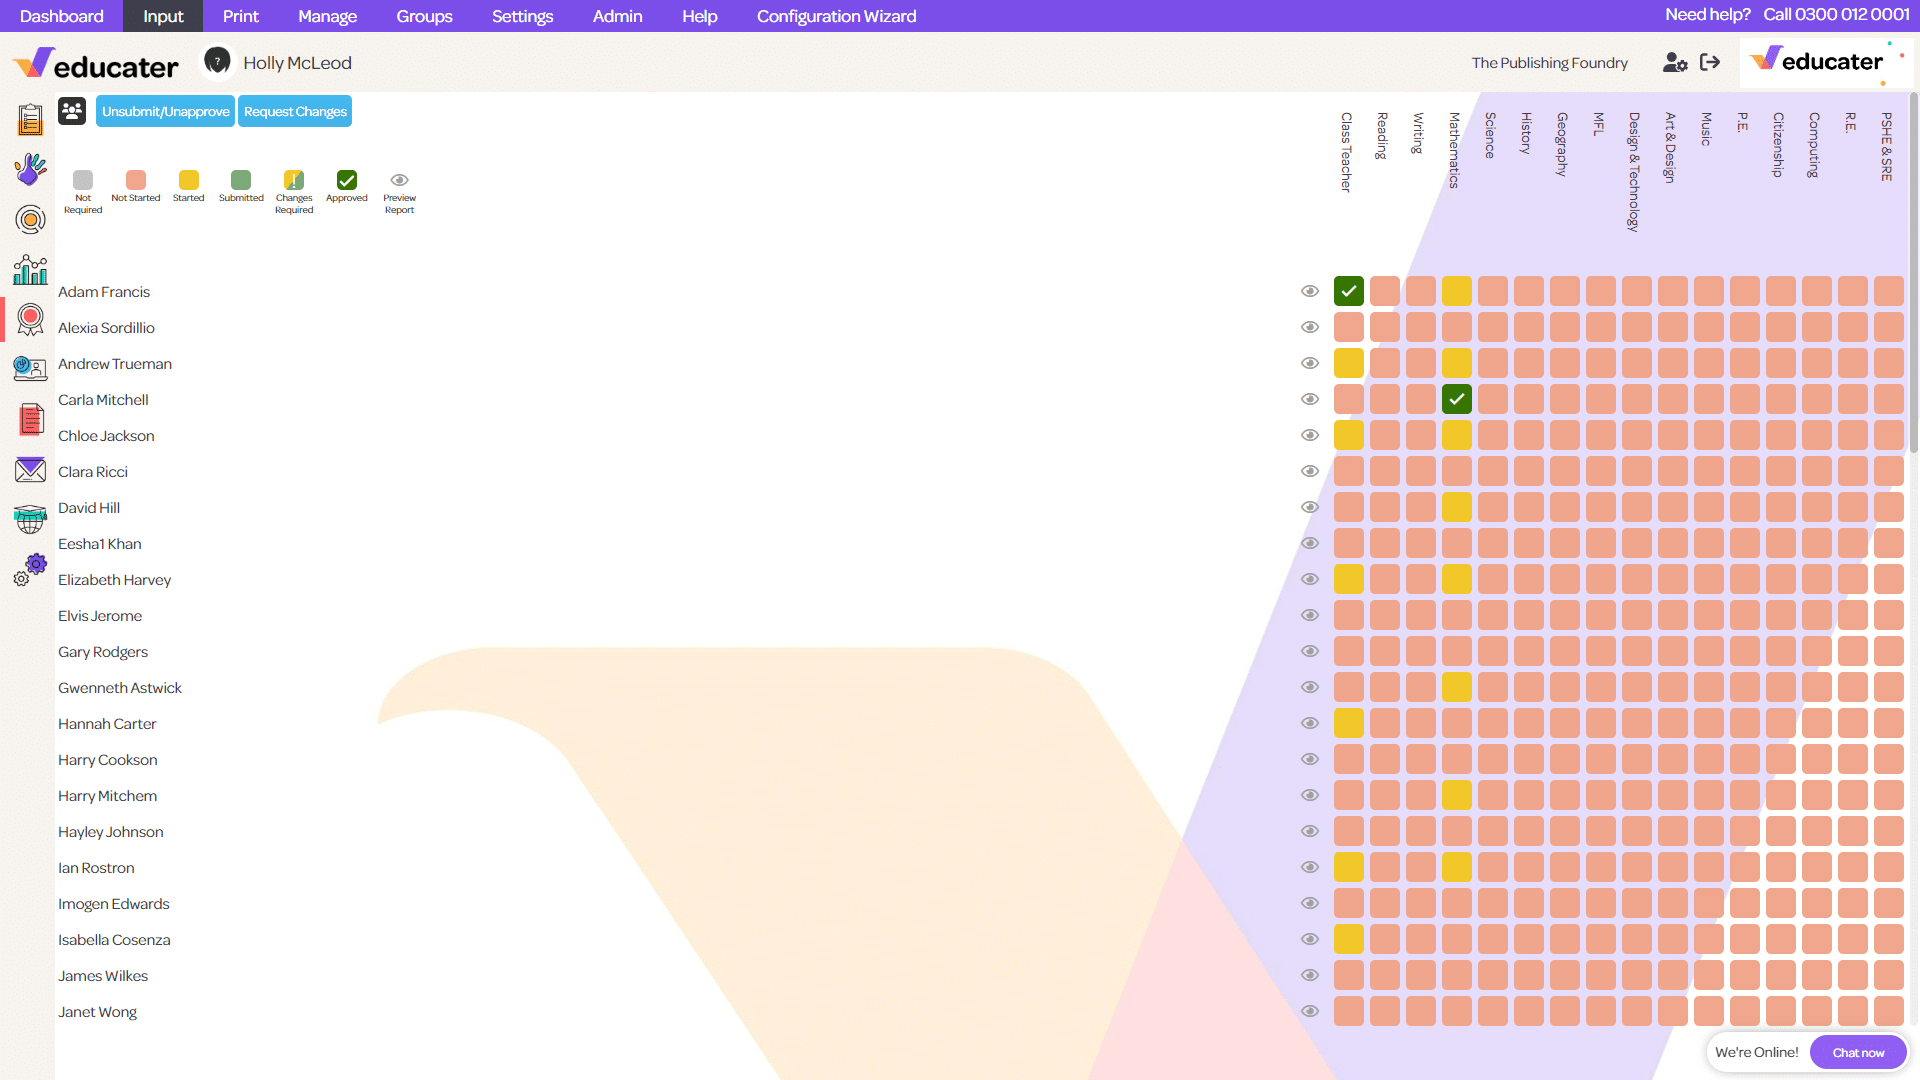Click Holly McLeod's avatar icon

[x=217, y=62]
